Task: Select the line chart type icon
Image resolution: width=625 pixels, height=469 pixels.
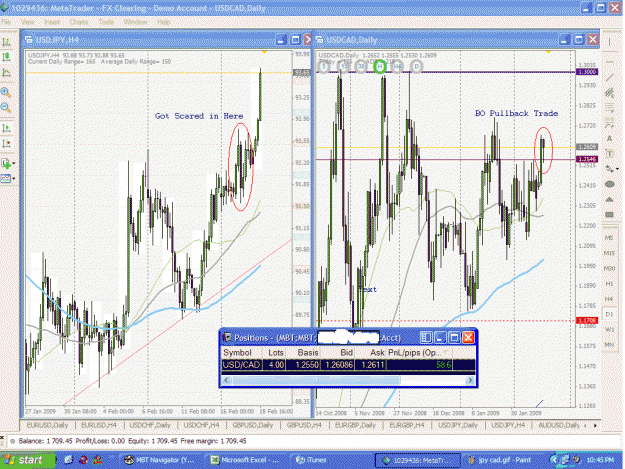Action: coord(6,73)
